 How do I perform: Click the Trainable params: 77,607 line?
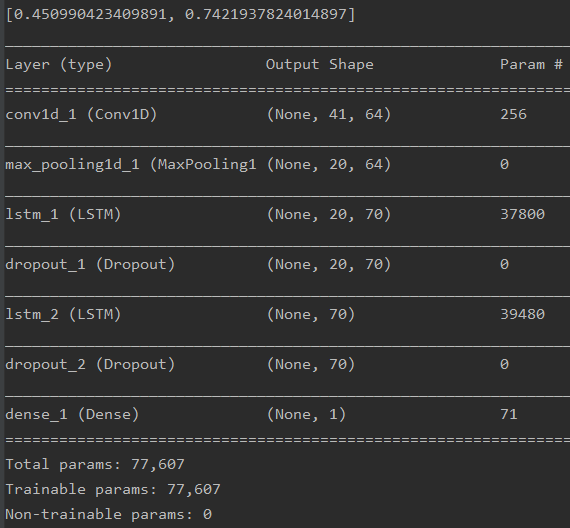click(x=113, y=489)
